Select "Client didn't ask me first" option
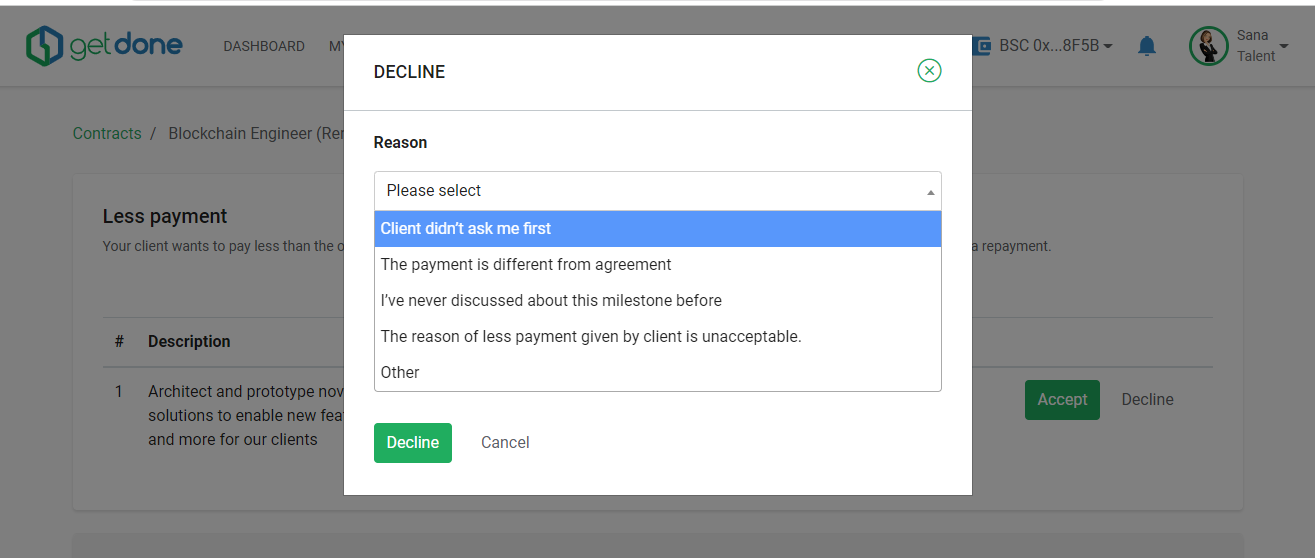Screen dimensions: 1315x558 658,229
